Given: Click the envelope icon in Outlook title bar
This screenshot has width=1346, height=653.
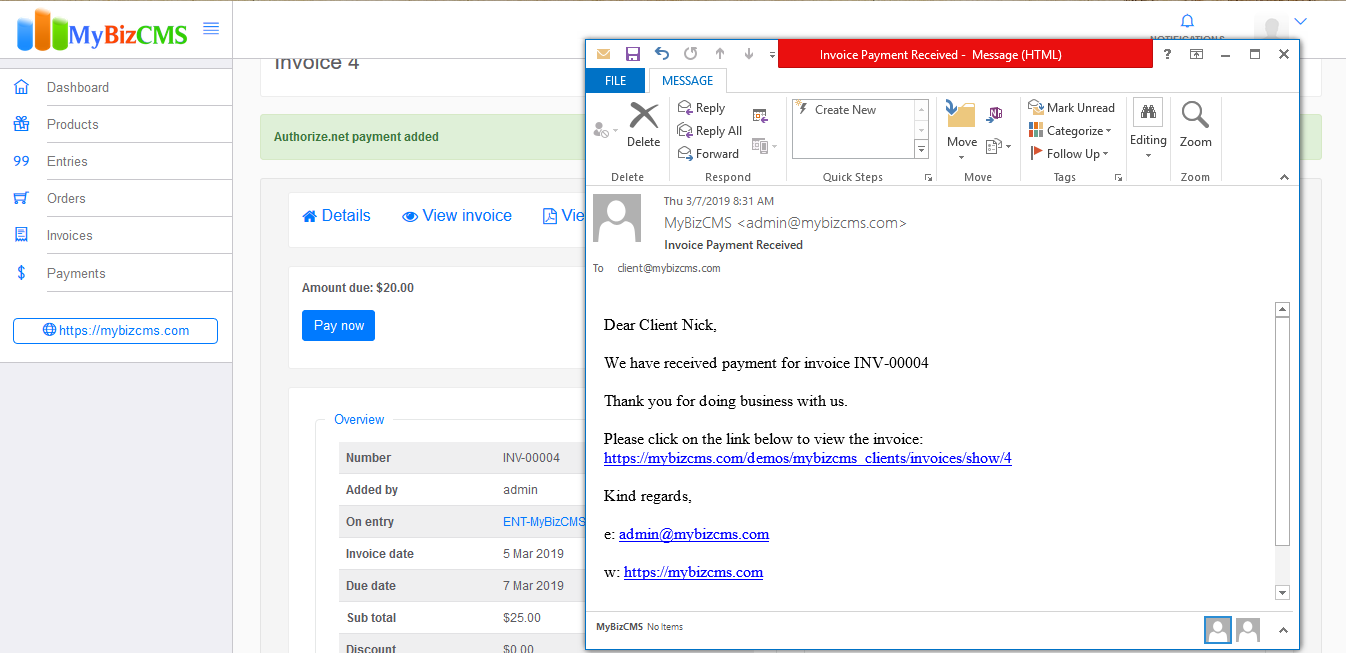Looking at the screenshot, I should coord(603,54).
